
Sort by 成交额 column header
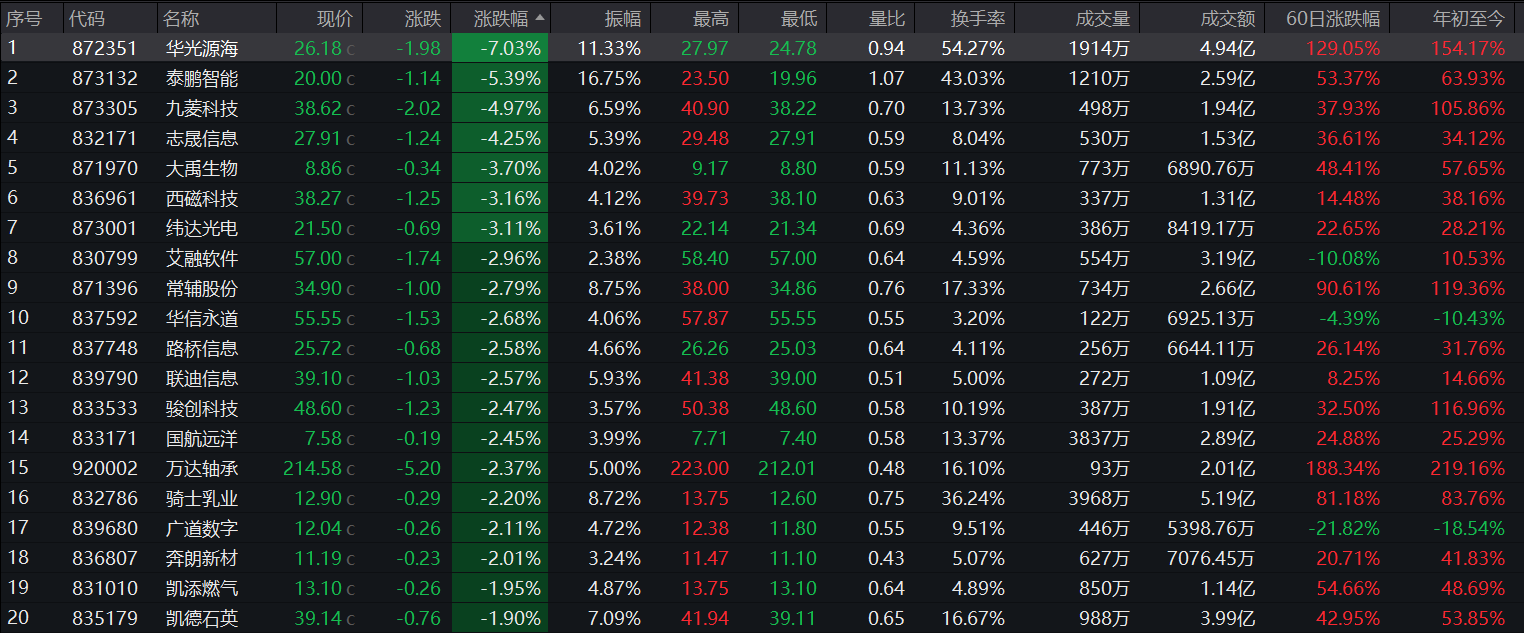click(1227, 18)
